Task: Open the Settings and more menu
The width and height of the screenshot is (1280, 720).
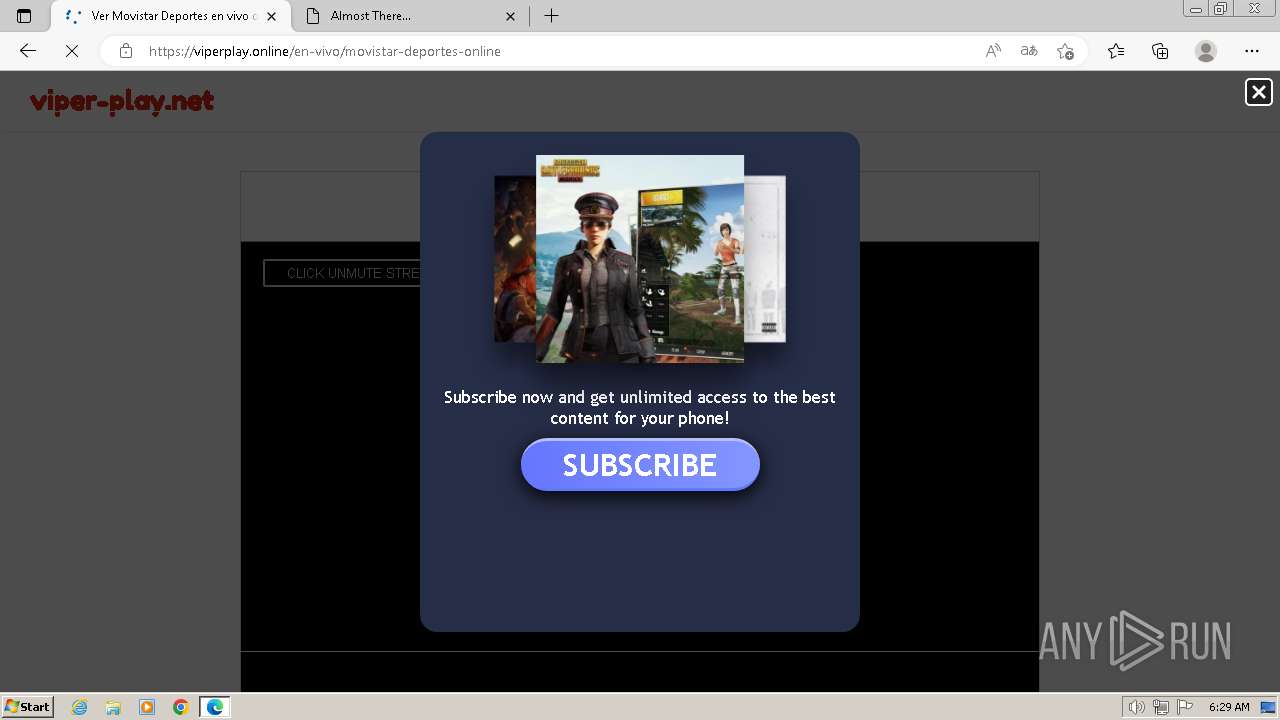Action: (x=1252, y=51)
